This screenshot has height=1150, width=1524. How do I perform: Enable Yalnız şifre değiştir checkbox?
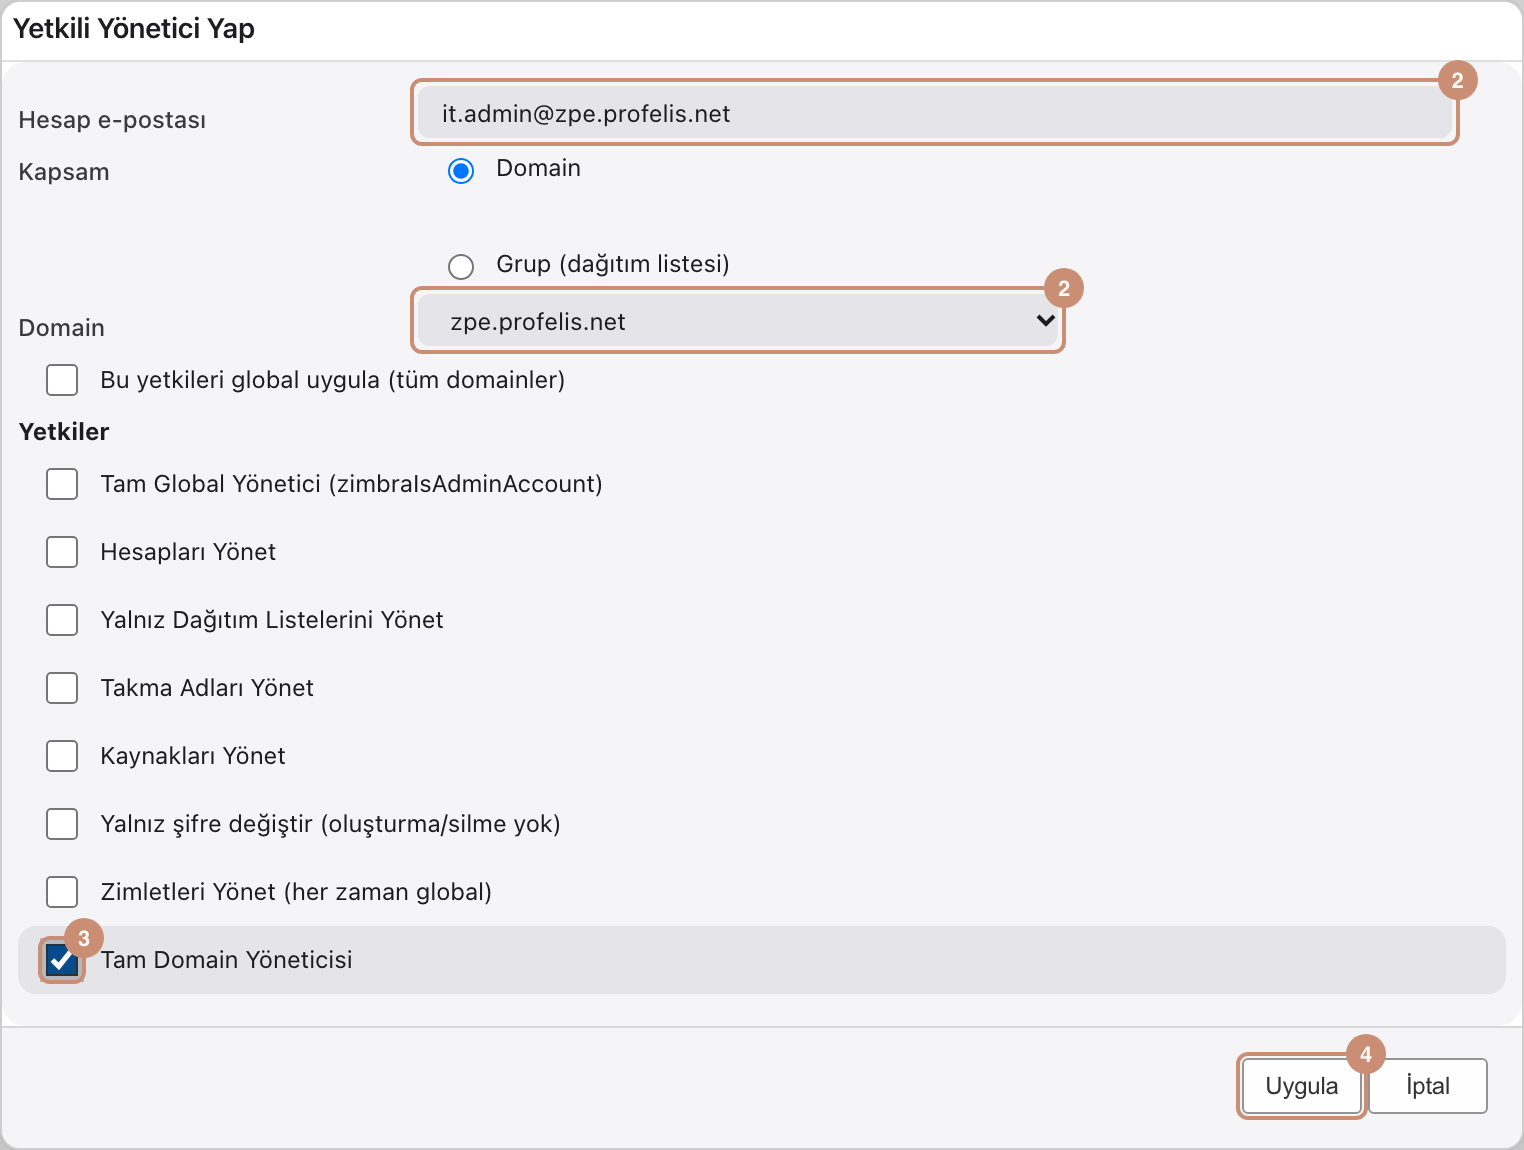click(x=62, y=824)
